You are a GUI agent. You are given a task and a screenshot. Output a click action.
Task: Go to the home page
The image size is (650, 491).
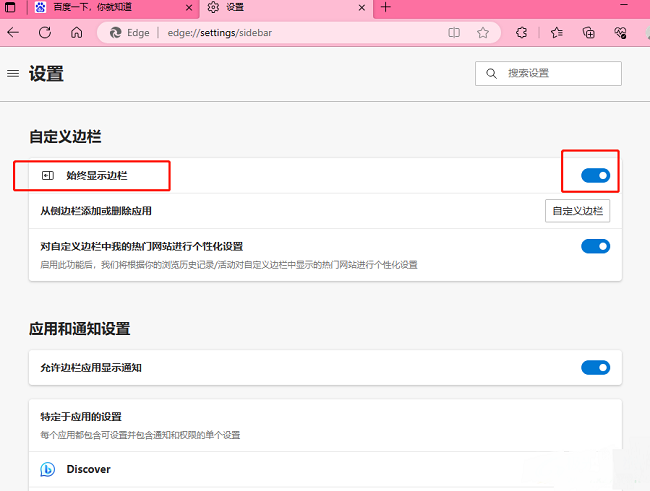click(x=77, y=32)
